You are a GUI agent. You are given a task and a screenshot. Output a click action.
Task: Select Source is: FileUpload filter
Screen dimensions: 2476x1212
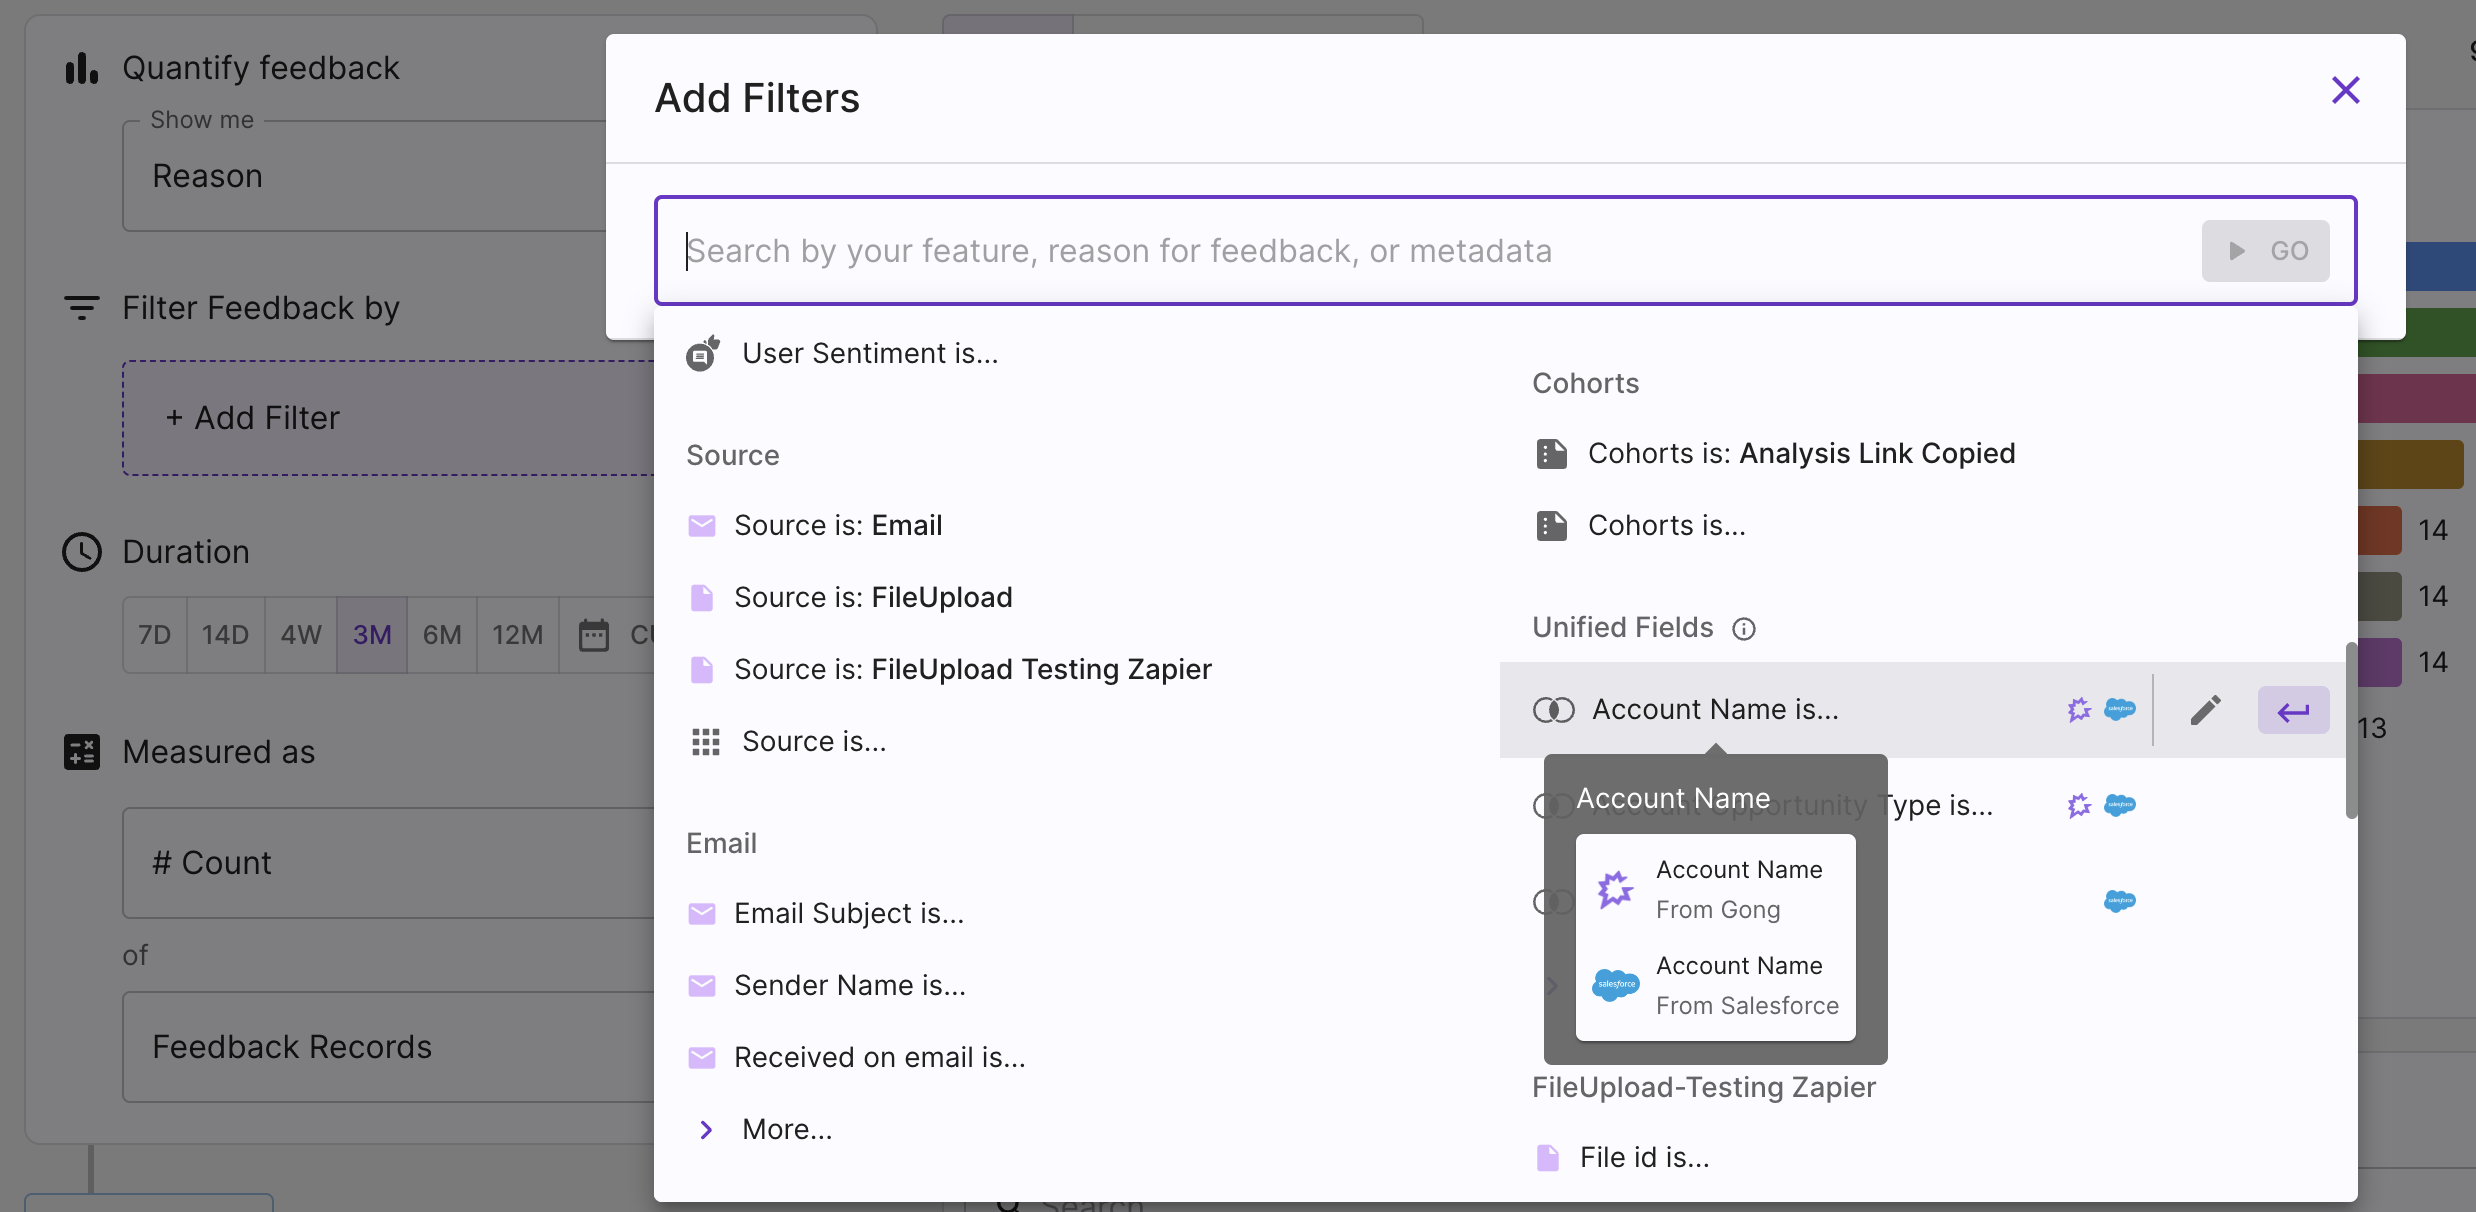872,597
